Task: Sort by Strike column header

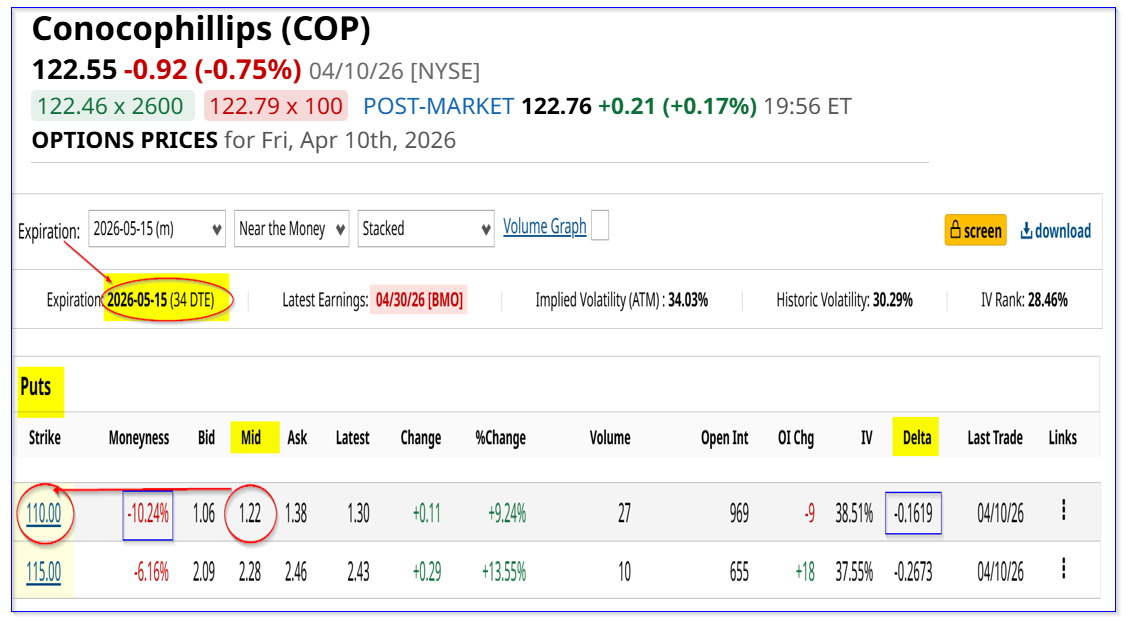Action: 44,437
